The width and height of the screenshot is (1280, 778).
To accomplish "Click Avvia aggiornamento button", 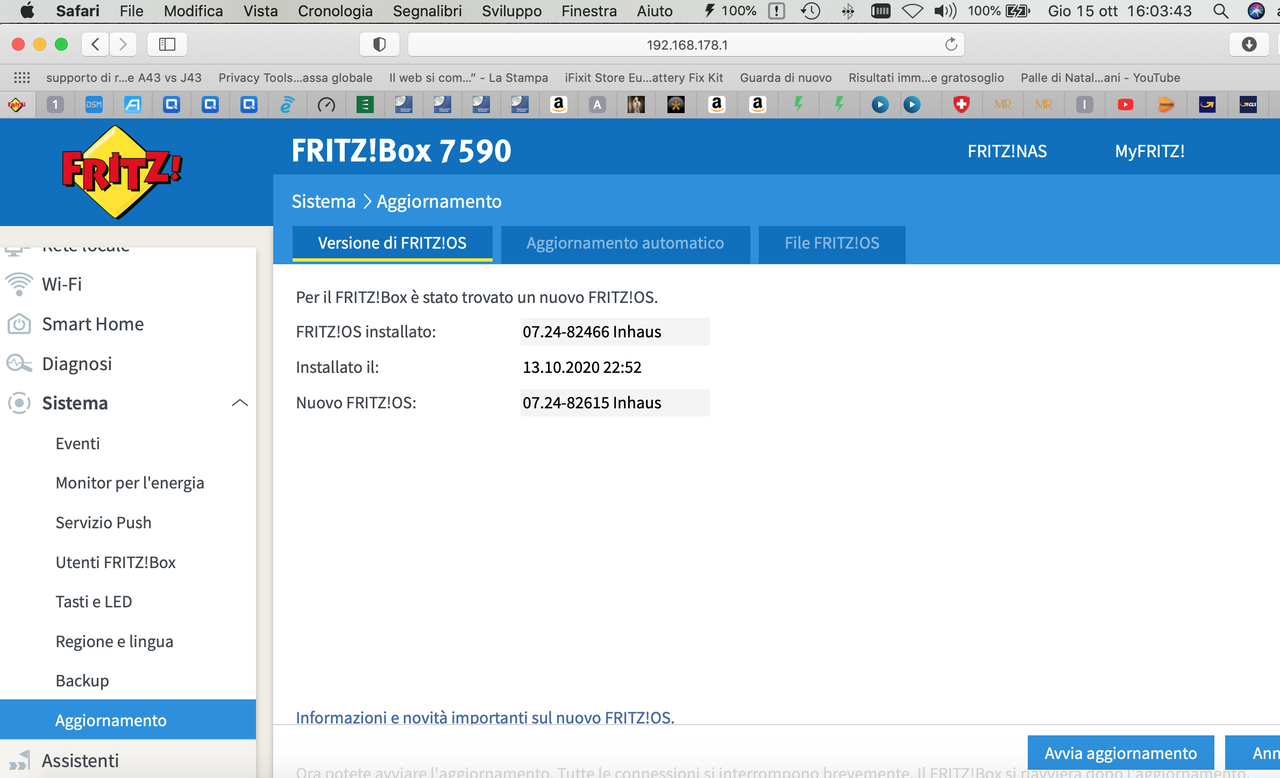I will click(x=1121, y=754).
